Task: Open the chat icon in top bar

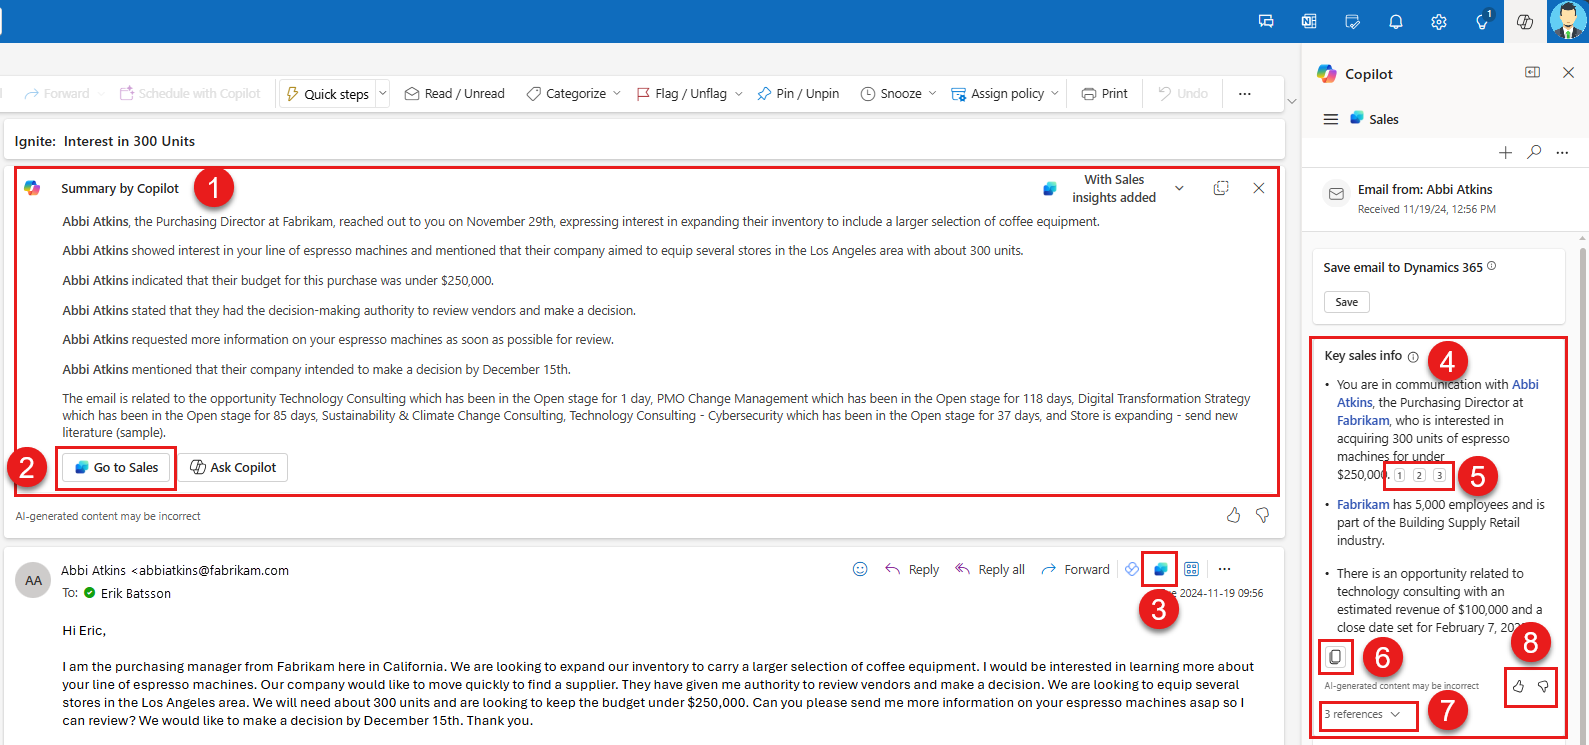Action: tap(1266, 21)
